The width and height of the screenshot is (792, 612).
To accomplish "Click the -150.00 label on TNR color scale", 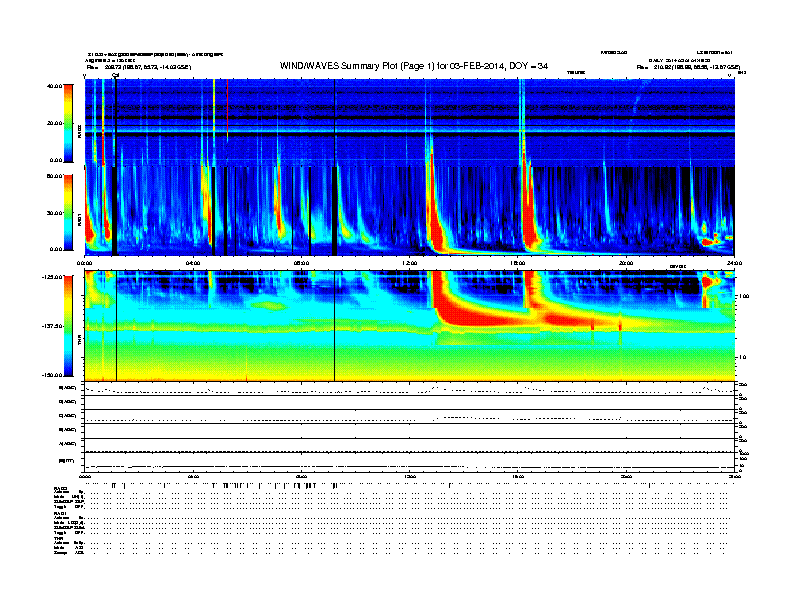I will click(x=52, y=375).
